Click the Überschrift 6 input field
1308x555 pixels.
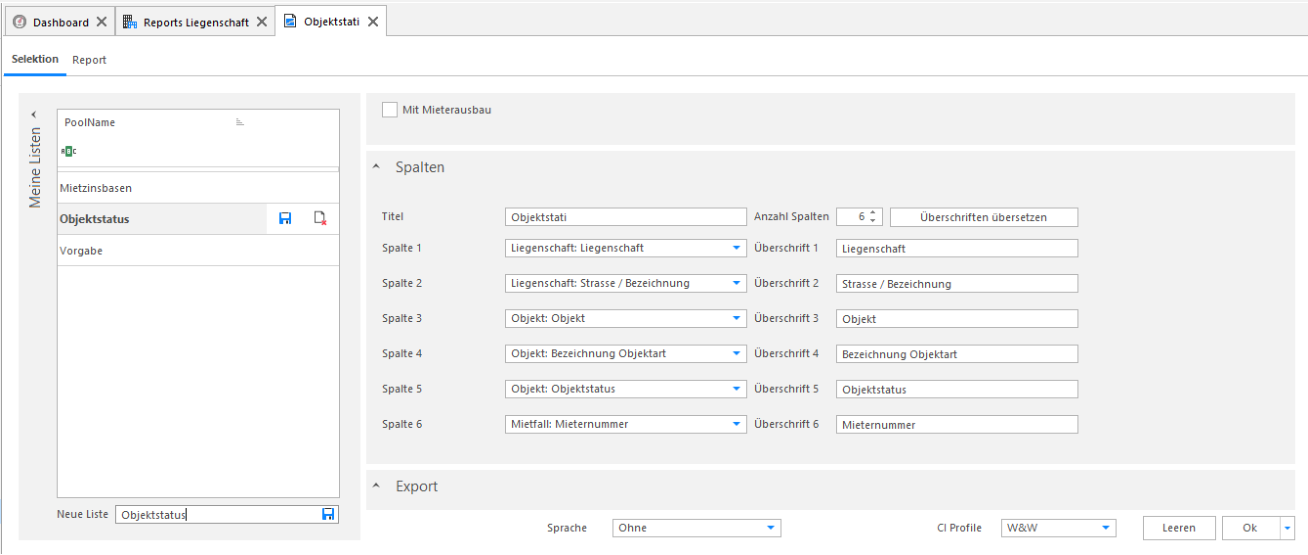[957, 425]
